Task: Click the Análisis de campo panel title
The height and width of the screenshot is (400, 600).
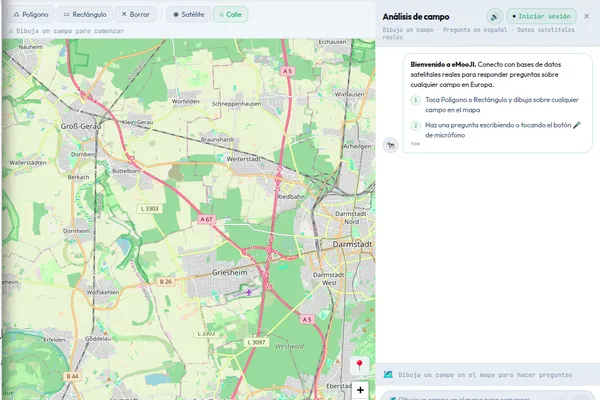Action: coord(416,16)
